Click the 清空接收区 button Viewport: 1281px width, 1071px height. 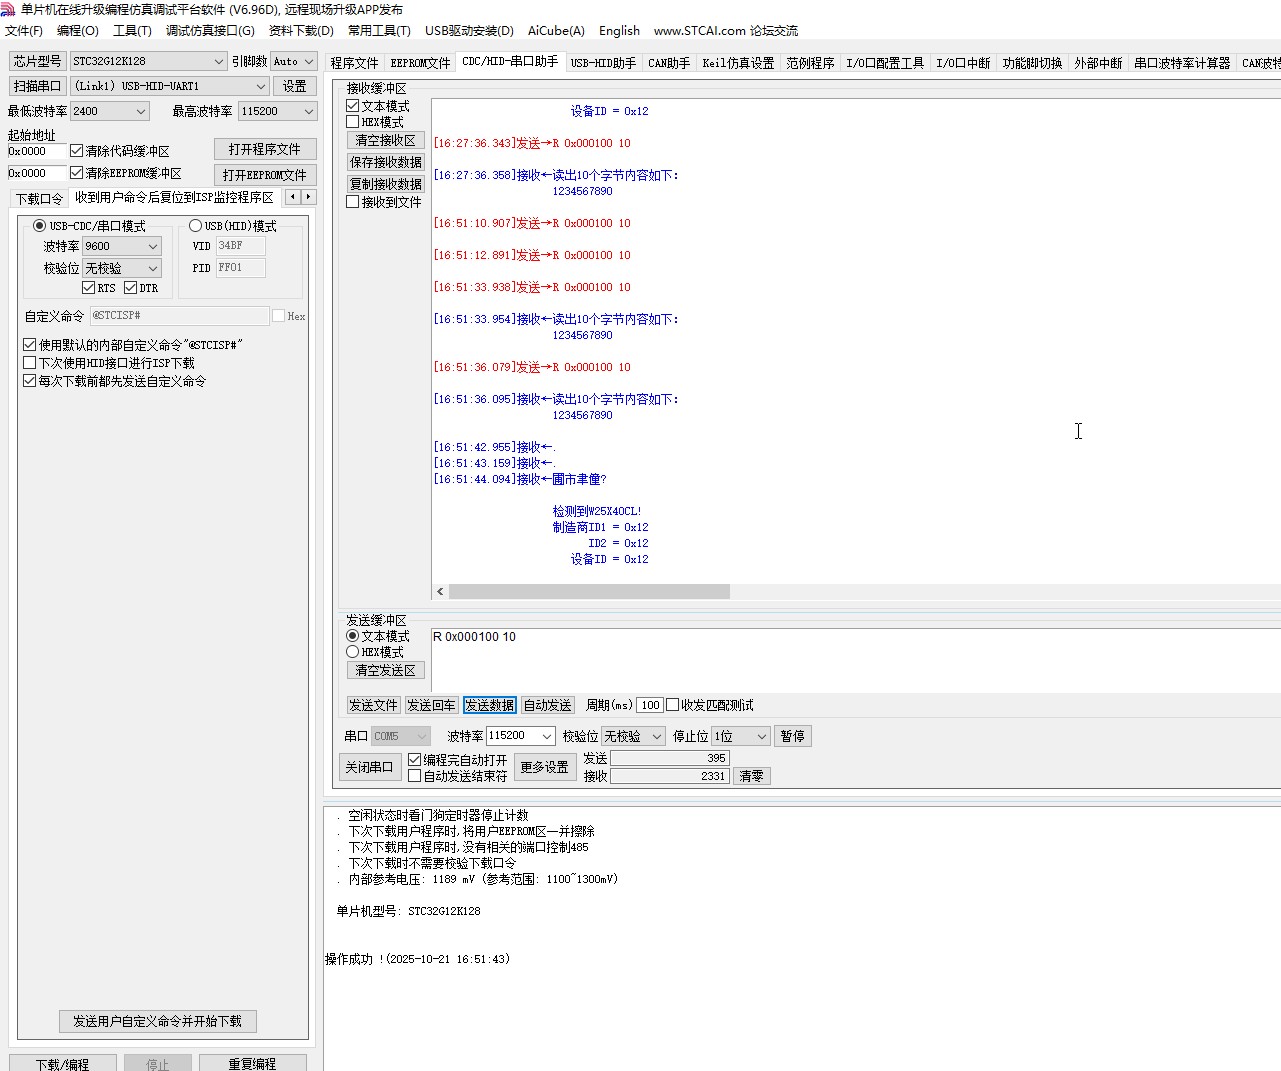click(386, 141)
